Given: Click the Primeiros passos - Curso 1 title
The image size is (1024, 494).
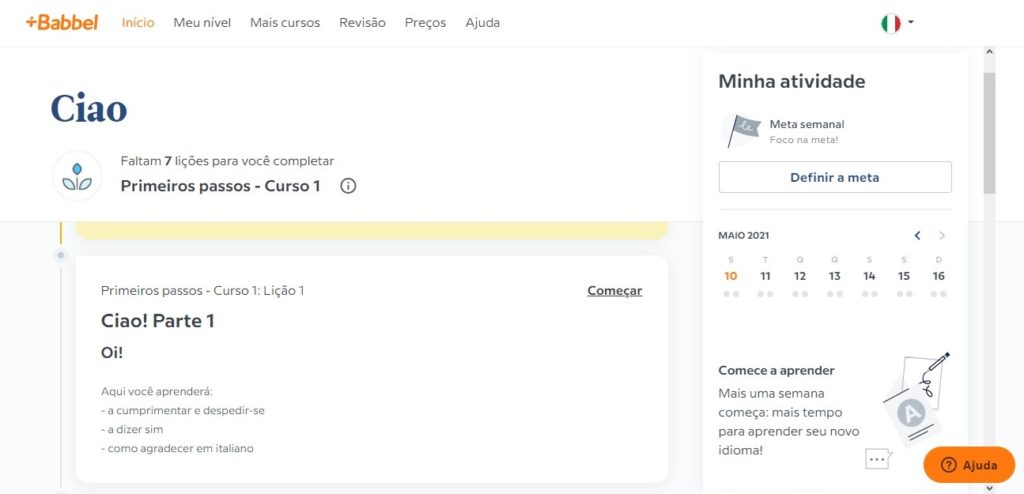Looking at the screenshot, I should pos(220,186).
